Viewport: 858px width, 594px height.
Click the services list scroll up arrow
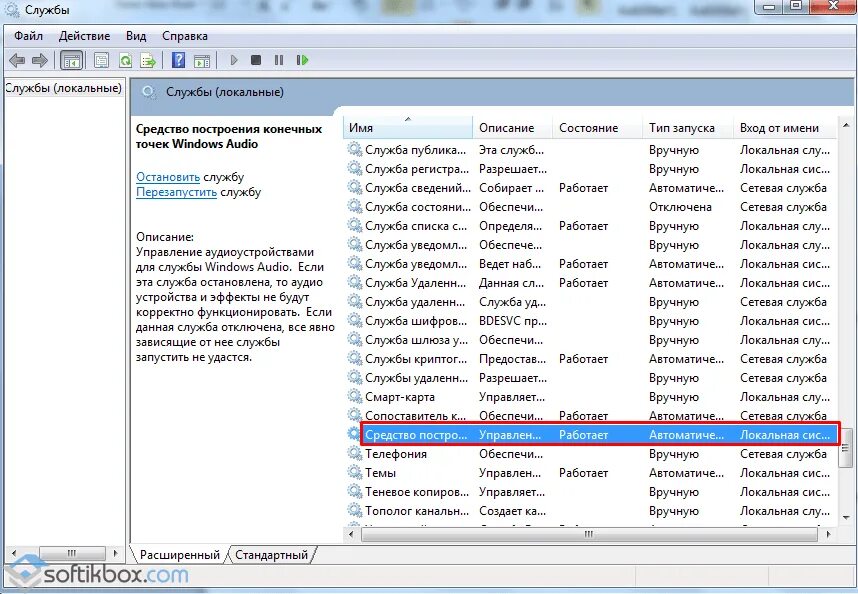(x=846, y=125)
